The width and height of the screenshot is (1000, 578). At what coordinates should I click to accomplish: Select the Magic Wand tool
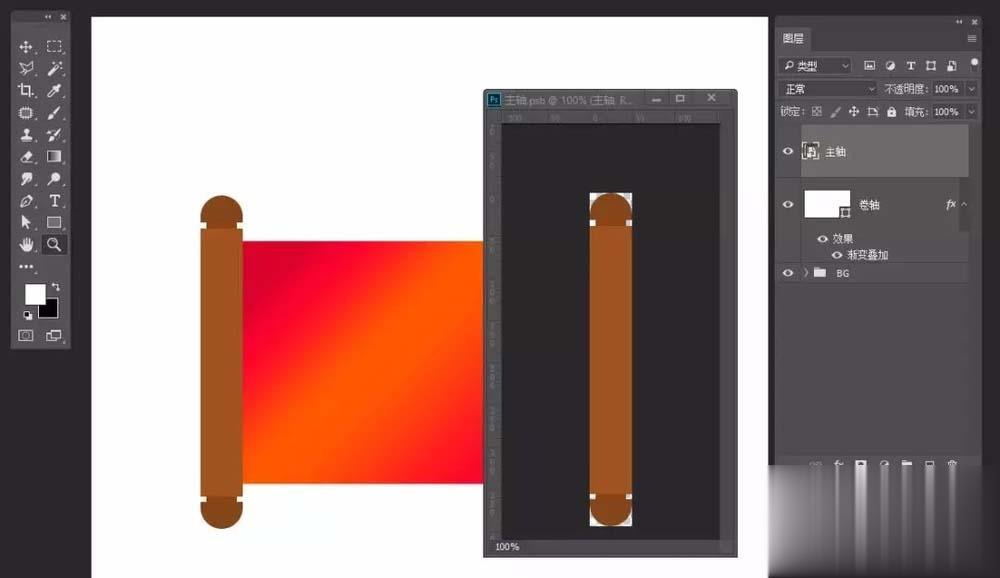[x=54, y=68]
